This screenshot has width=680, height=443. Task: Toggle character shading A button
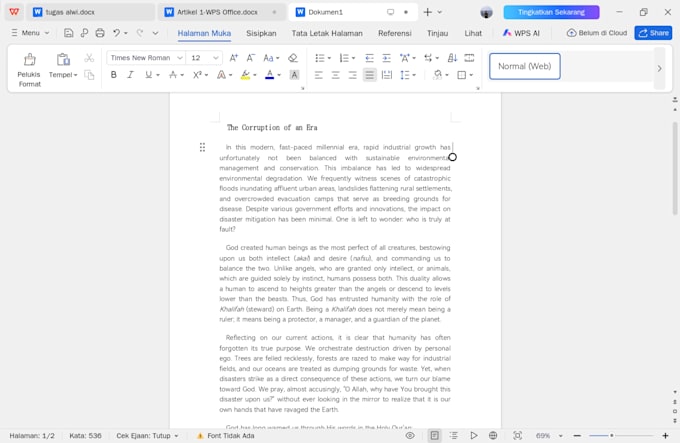(x=294, y=75)
